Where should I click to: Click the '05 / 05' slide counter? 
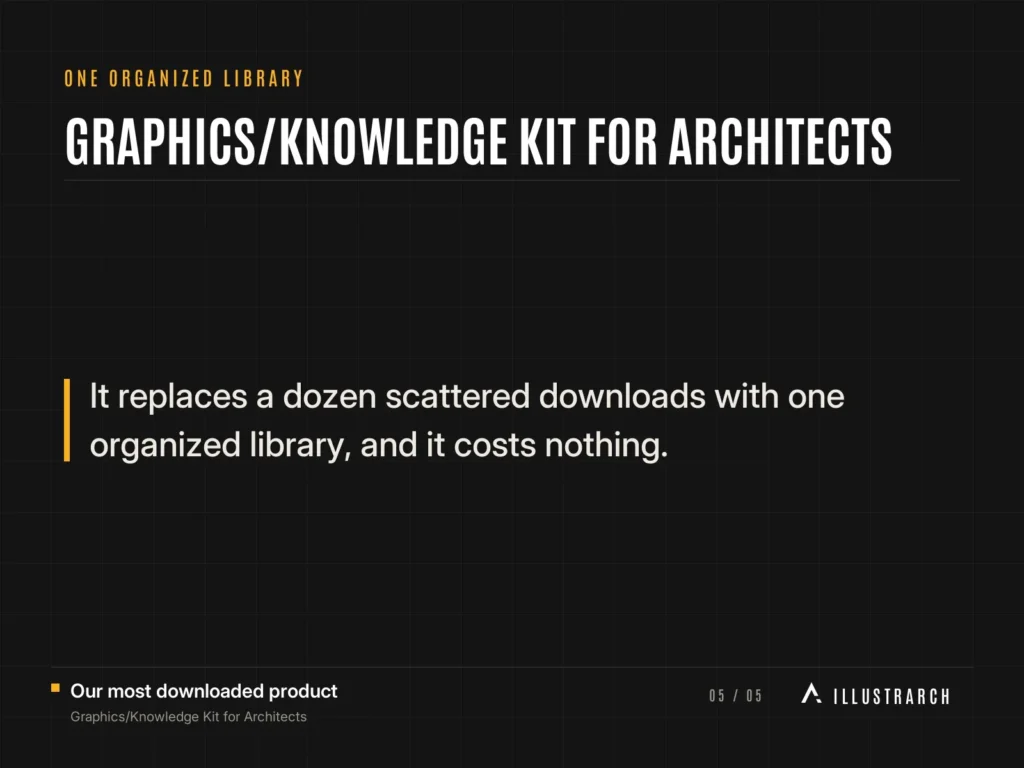coord(735,696)
